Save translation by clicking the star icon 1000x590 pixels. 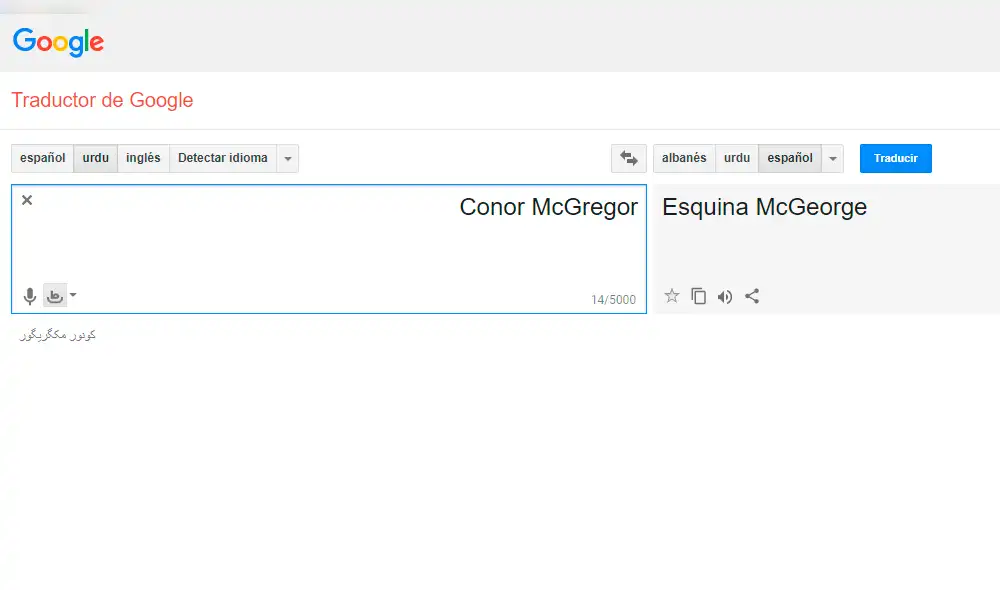(672, 295)
